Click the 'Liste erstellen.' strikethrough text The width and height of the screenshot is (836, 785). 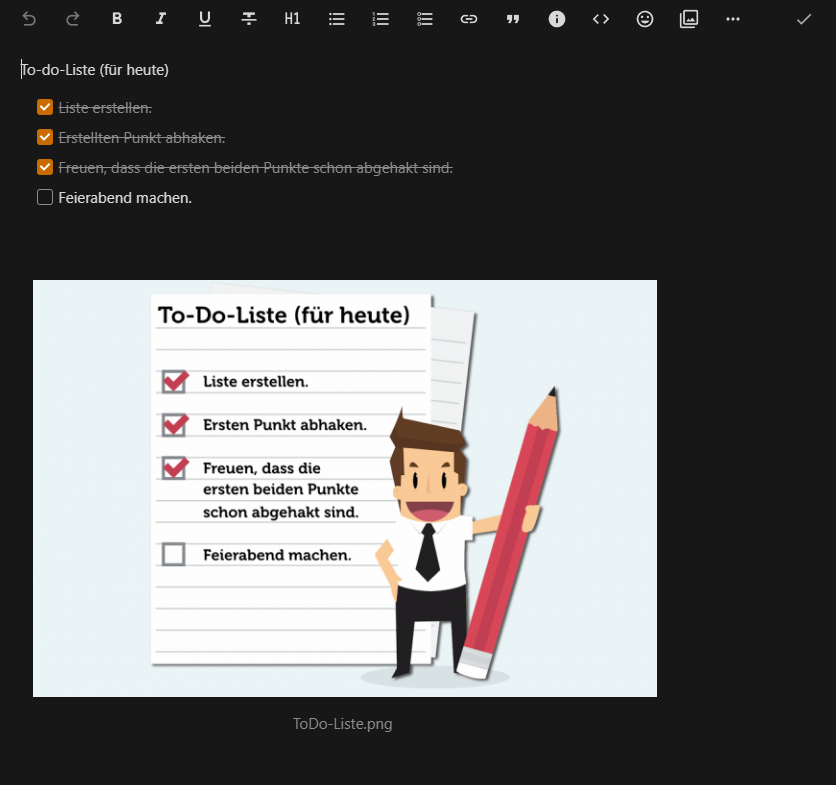(105, 108)
